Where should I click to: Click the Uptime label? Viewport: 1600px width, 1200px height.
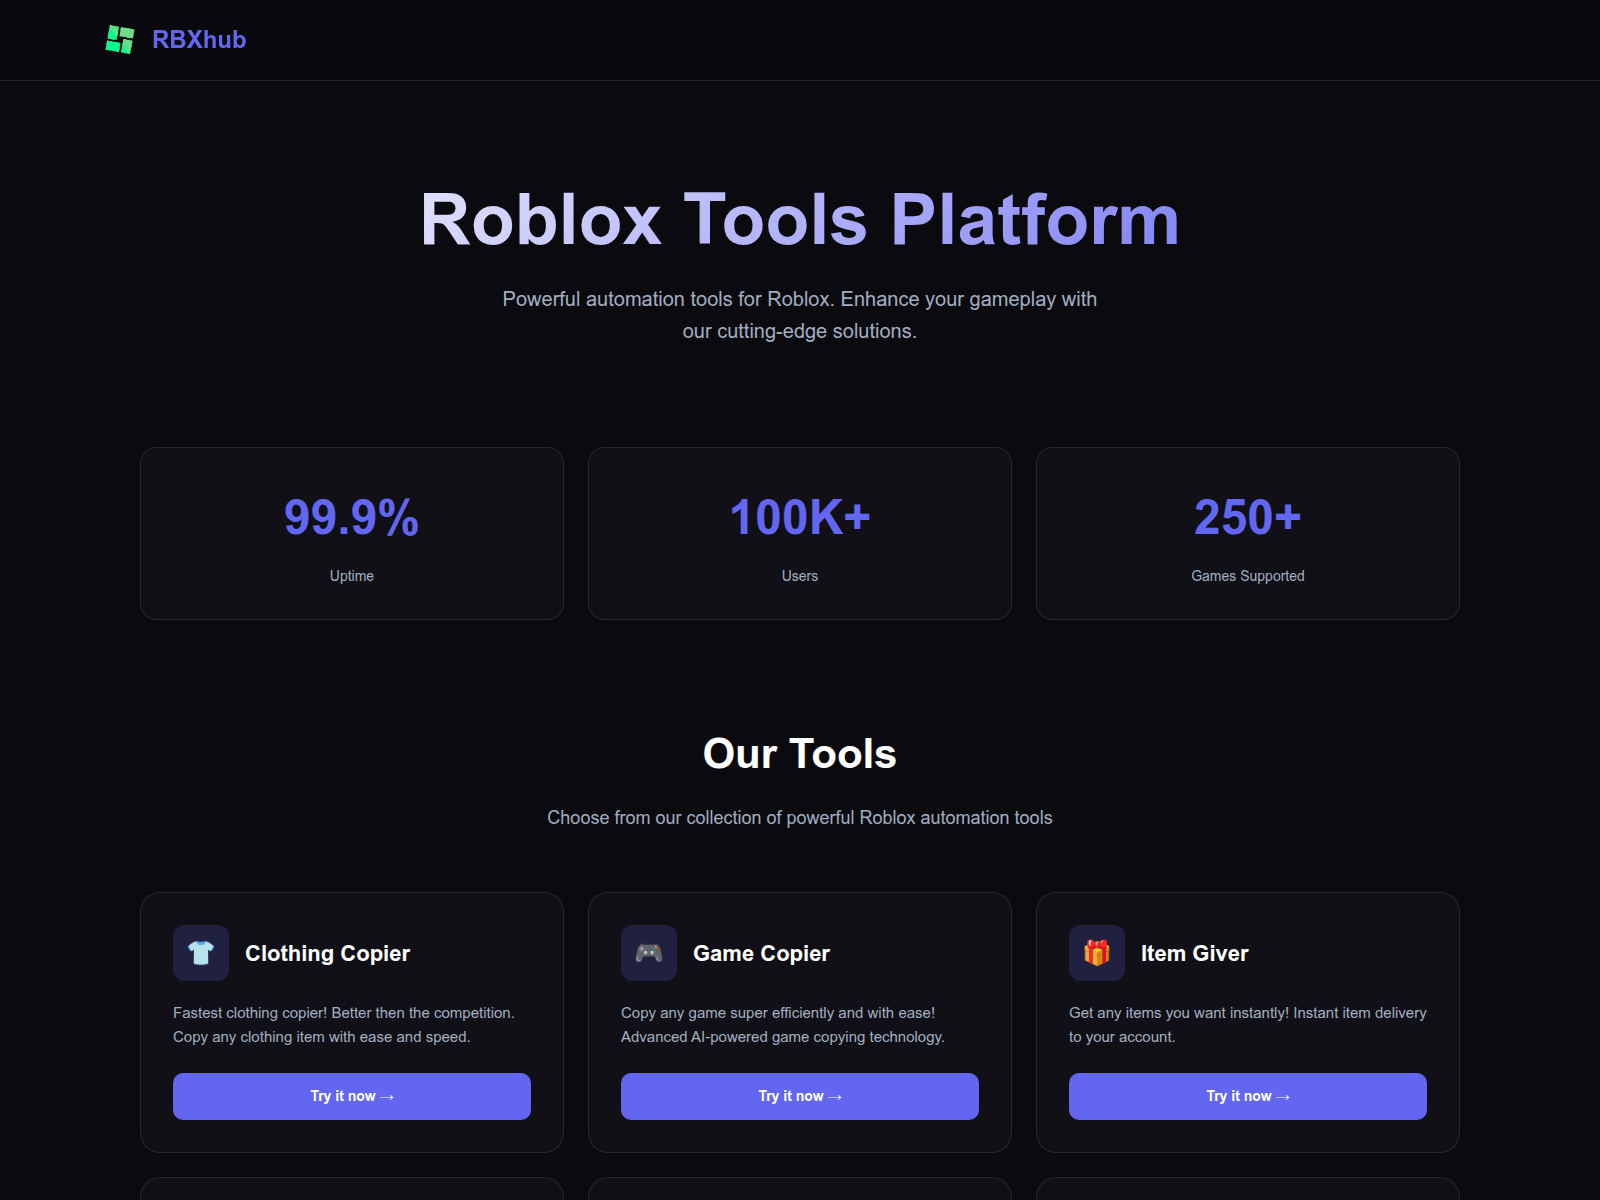pyautogui.click(x=352, y=576)
